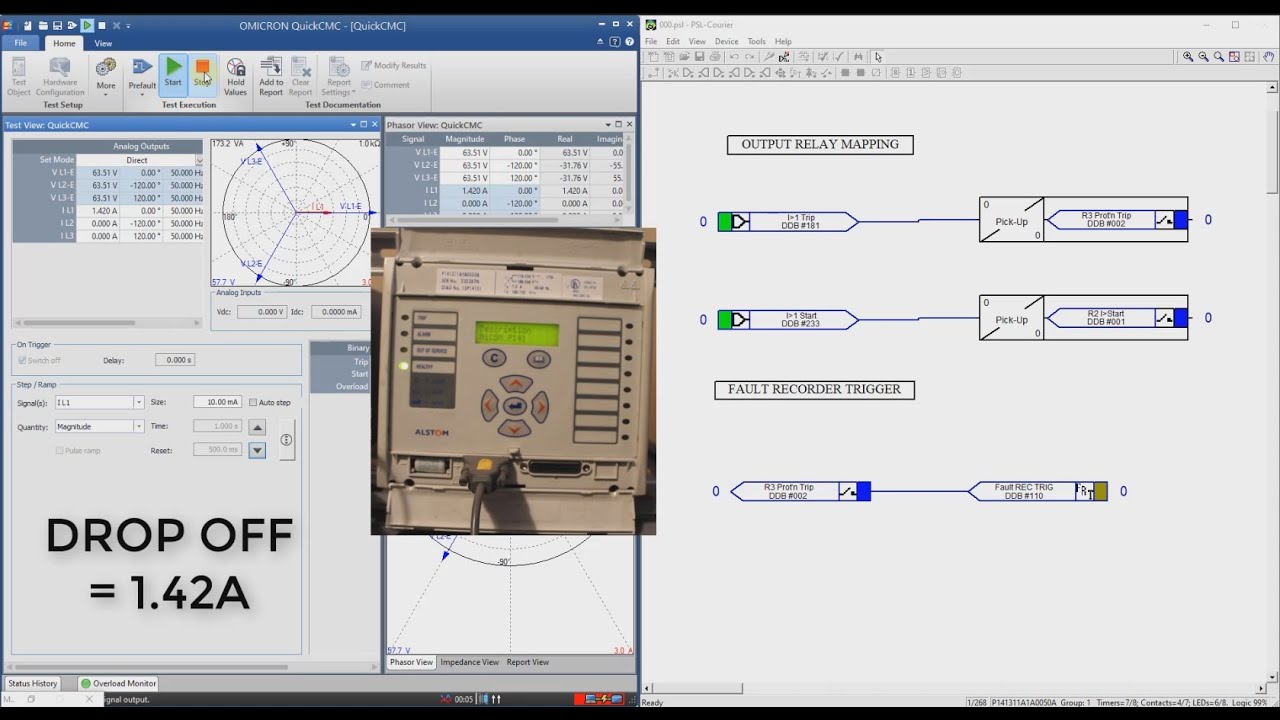
Task: Click zoom in magnifier icon
Action: point(1188,57)
